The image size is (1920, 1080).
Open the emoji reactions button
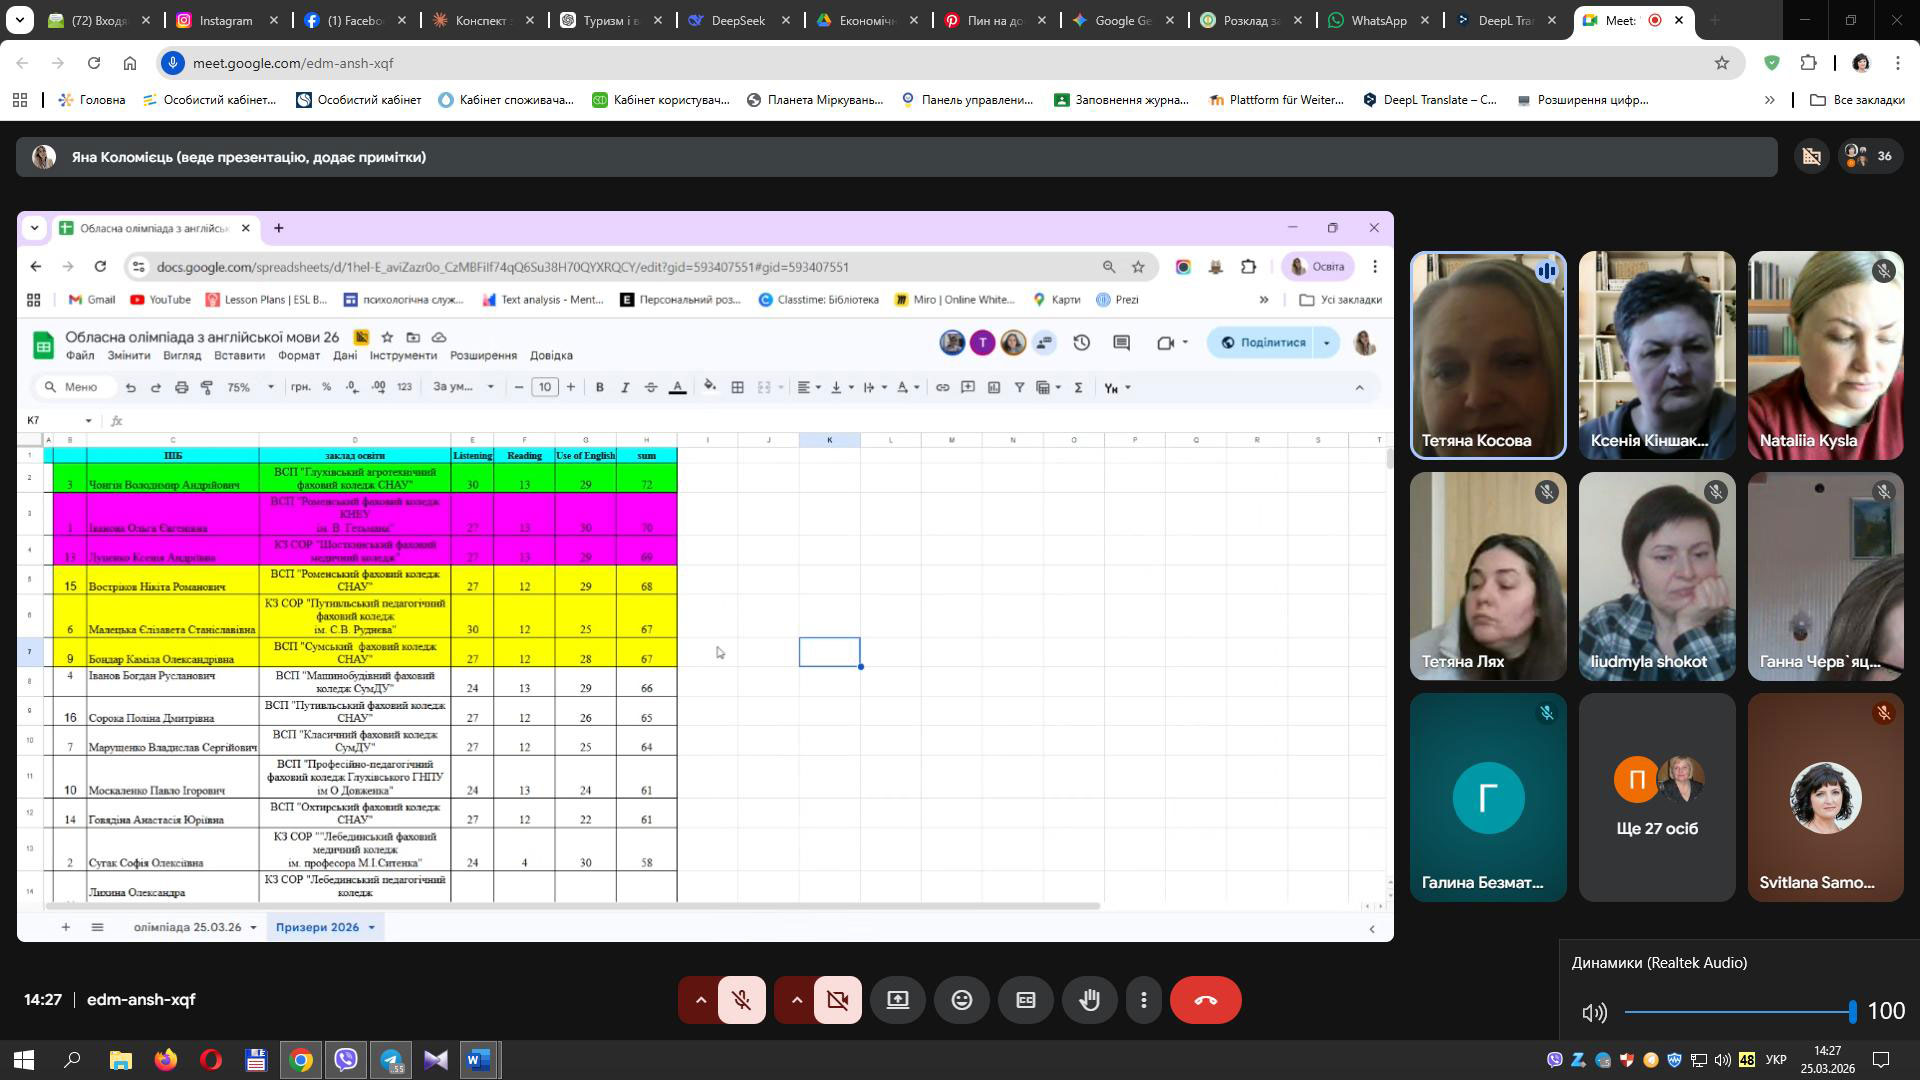coord(961,1000)
